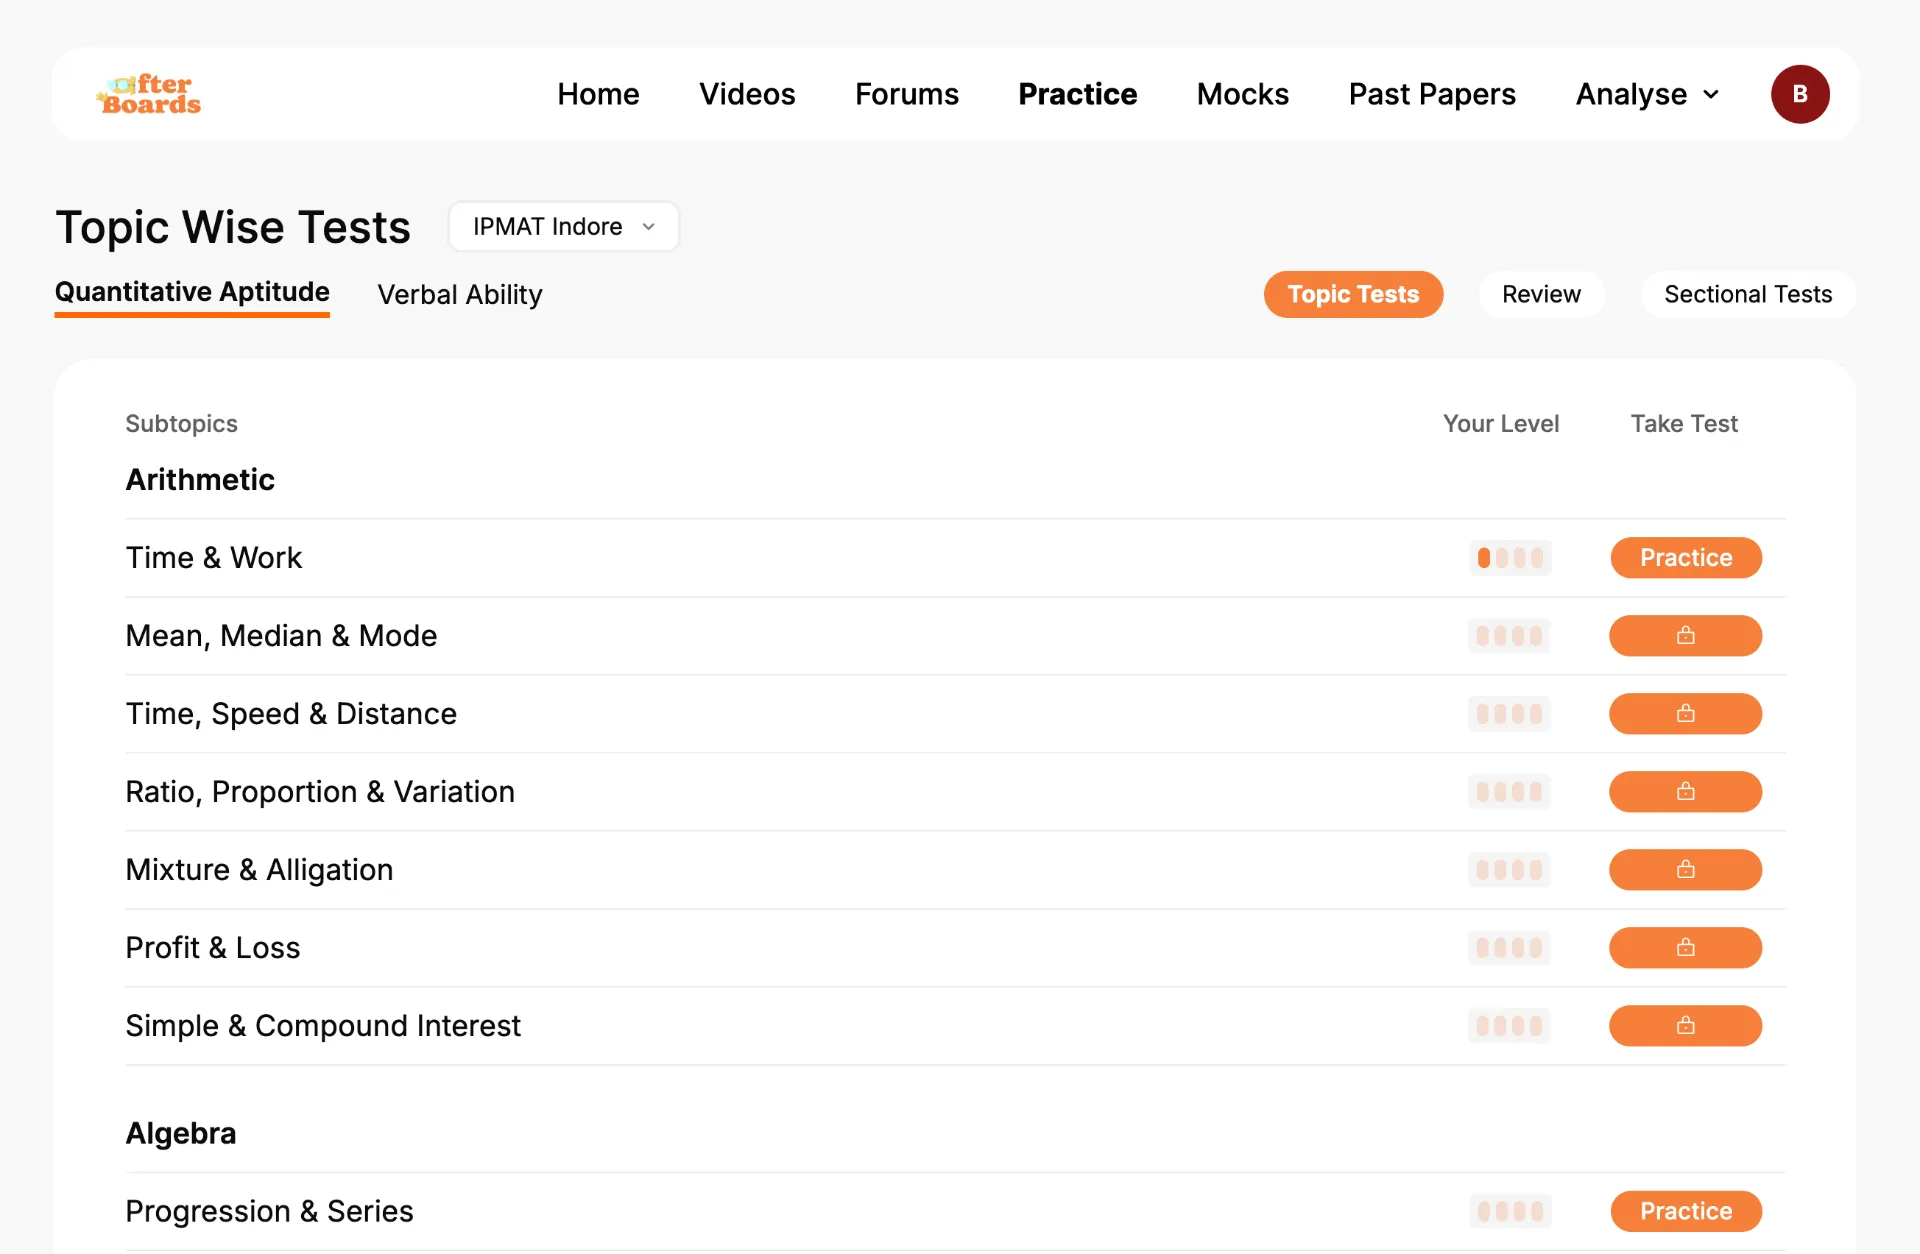This screenshot has height=1254, width=1920.
Task: Click the AfterBoards logo
Action: click(x=149, y=94)
